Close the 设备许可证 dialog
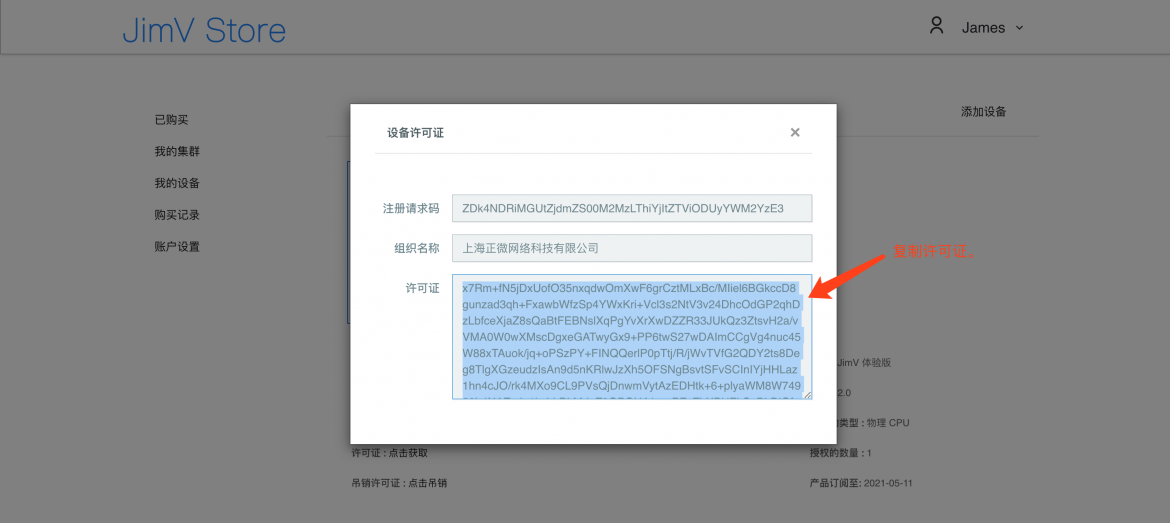Viewport: 1170px width, 523px height. [795, 132]
